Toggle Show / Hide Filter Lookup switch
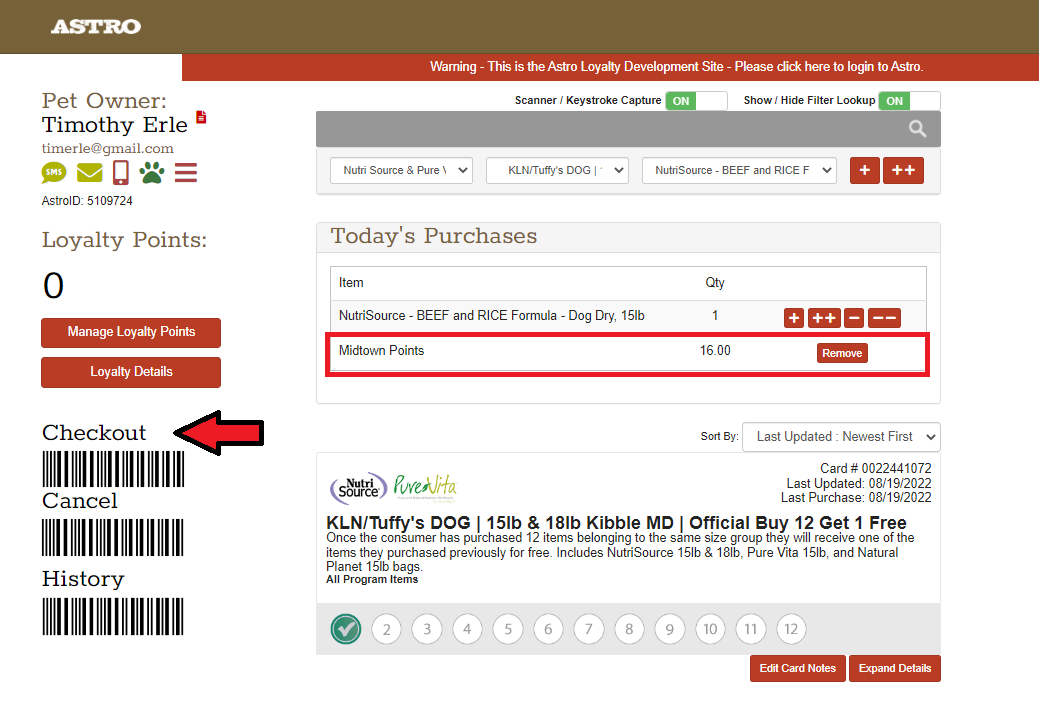The height and width of the screenshot is (717, 1039). (910, 101)
